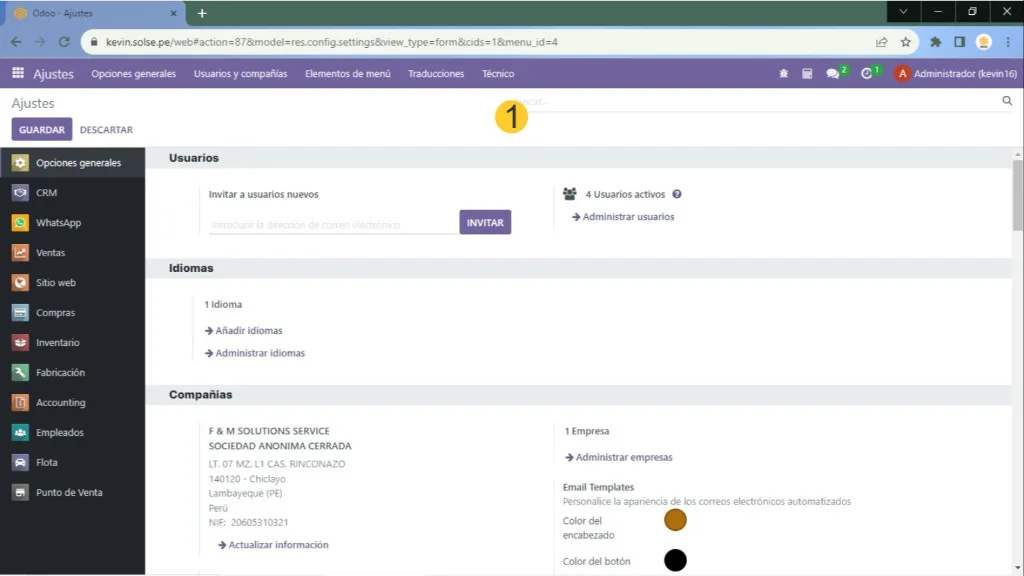Image resolution: width=1024 pixels, height=576 pixels.
Task: Open Punto de Venta settings
Action: click(69, 493)
